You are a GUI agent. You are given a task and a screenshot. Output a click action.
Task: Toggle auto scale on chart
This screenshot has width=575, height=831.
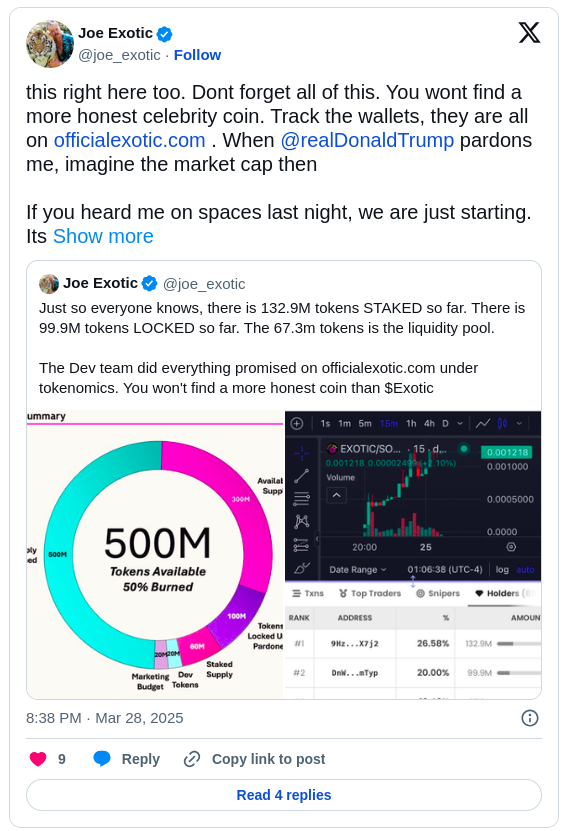point(525,570)
